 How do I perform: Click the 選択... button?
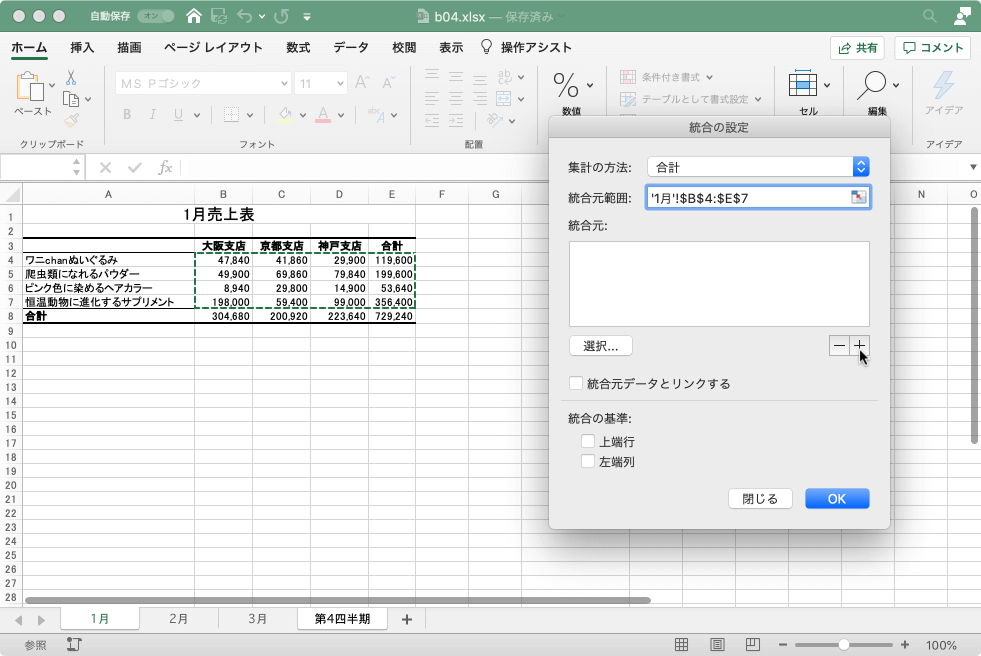tap(601, 346)
